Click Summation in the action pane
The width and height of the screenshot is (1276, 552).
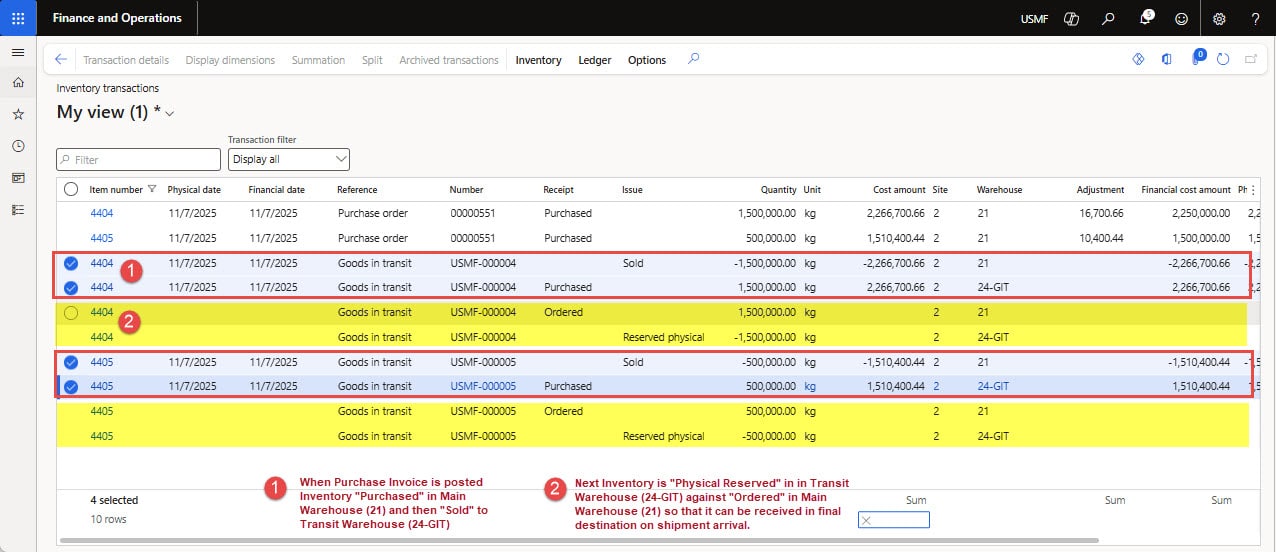click(x=318, y=60)
